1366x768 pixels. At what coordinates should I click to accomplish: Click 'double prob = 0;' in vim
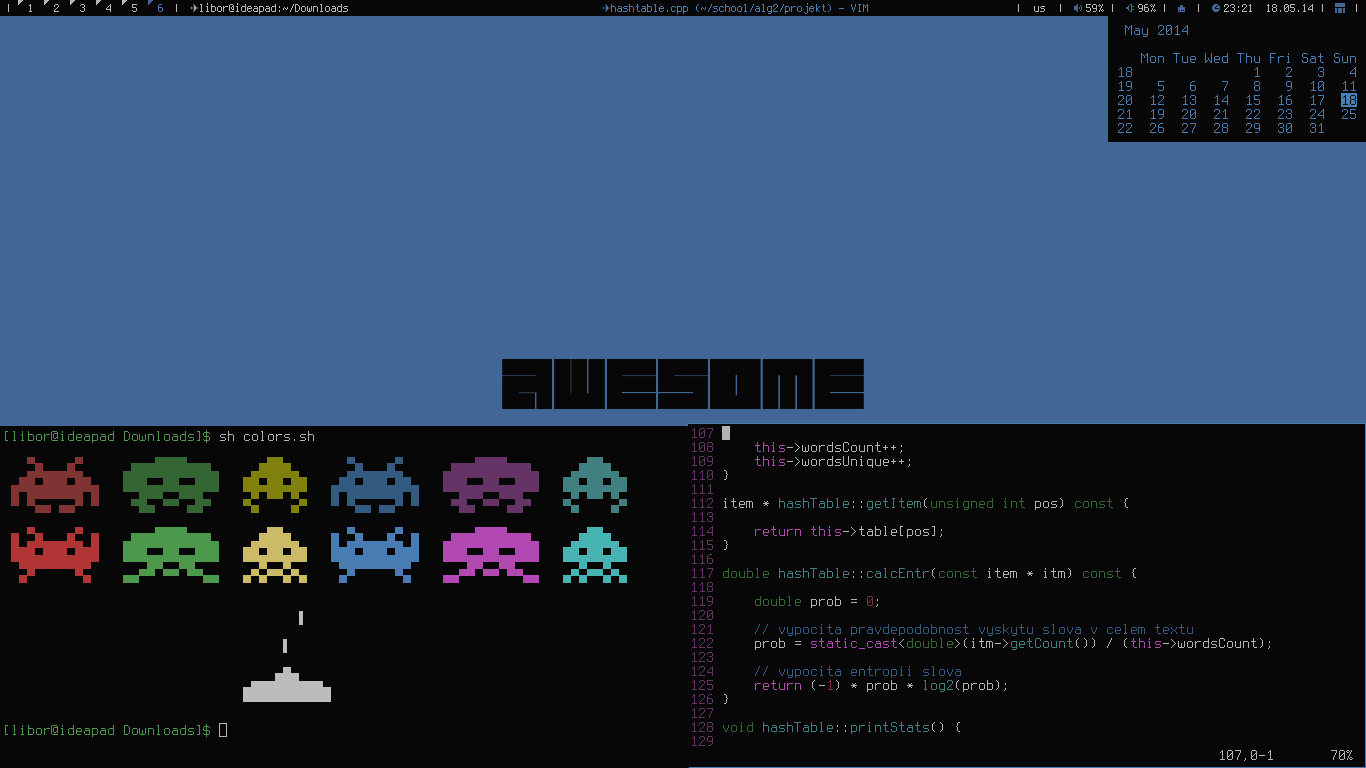pyautogui.click(x=817, y=601)
